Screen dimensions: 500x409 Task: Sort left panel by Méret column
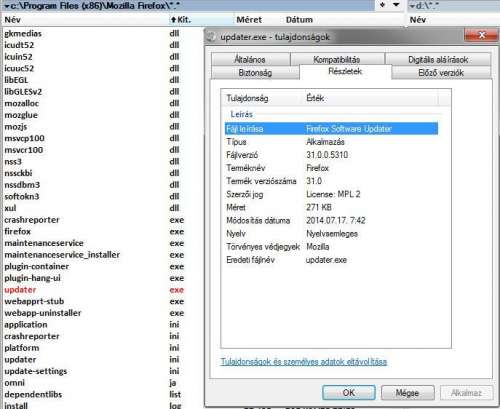click(249, 20)
